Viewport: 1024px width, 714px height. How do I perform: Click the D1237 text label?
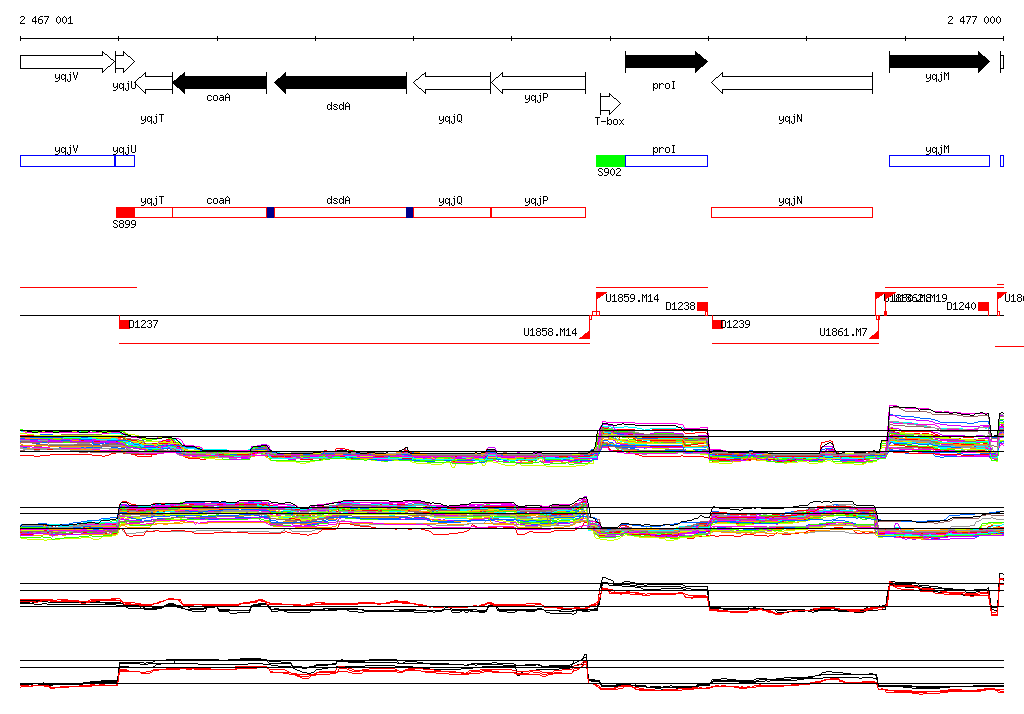[x=144, y=324]
